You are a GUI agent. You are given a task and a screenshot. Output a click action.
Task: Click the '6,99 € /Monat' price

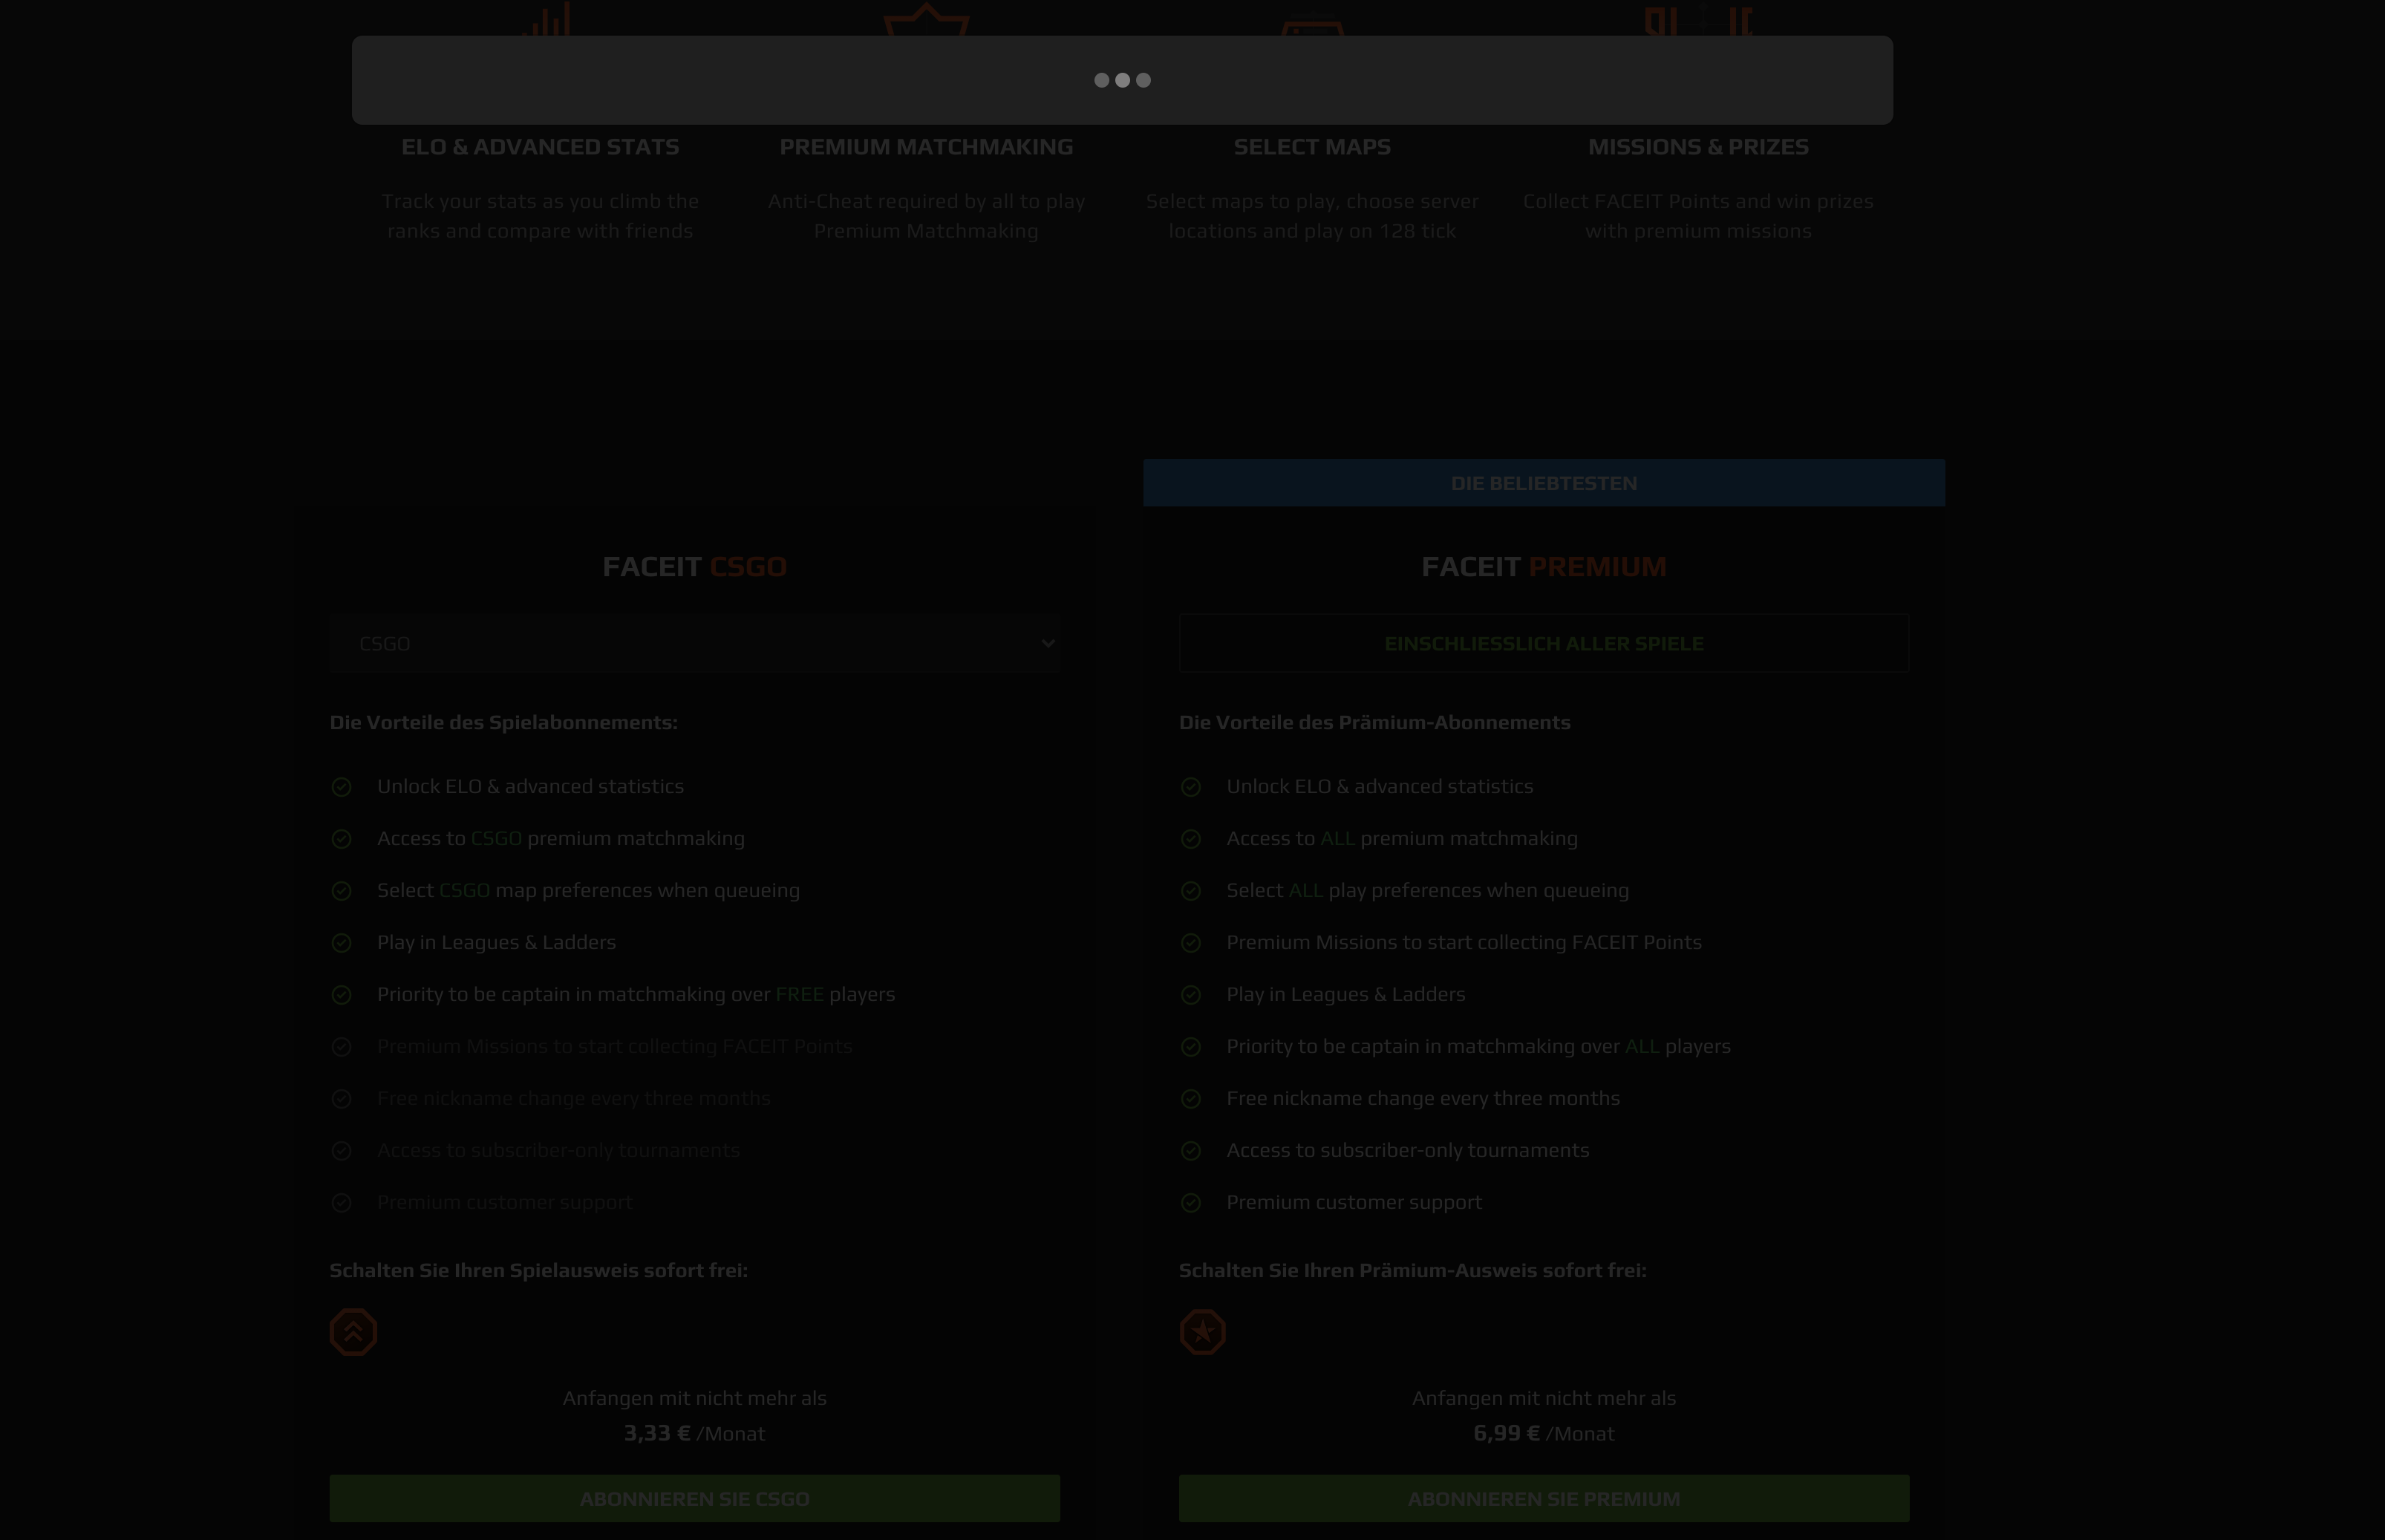(x=1543, y=1434)
